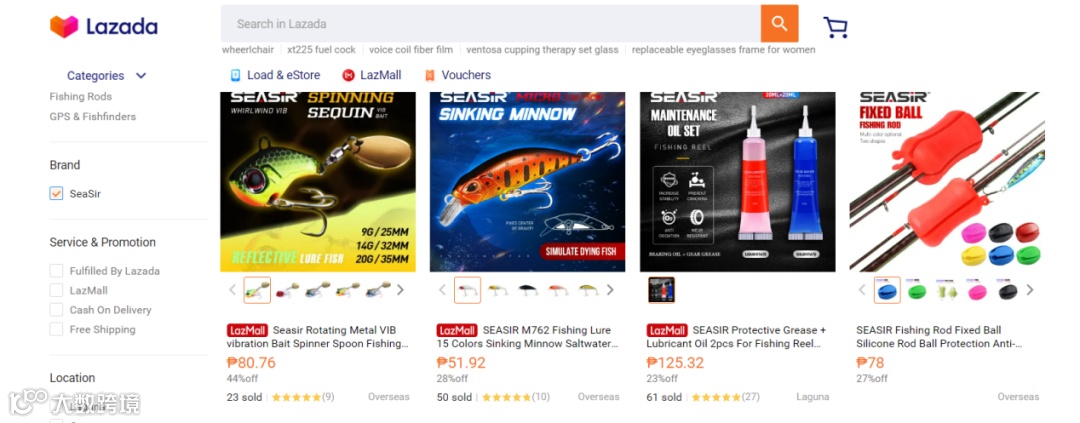Select the Fishing Rods category
The height and width of the screenshot is (423, 1080).
point(81,96)
